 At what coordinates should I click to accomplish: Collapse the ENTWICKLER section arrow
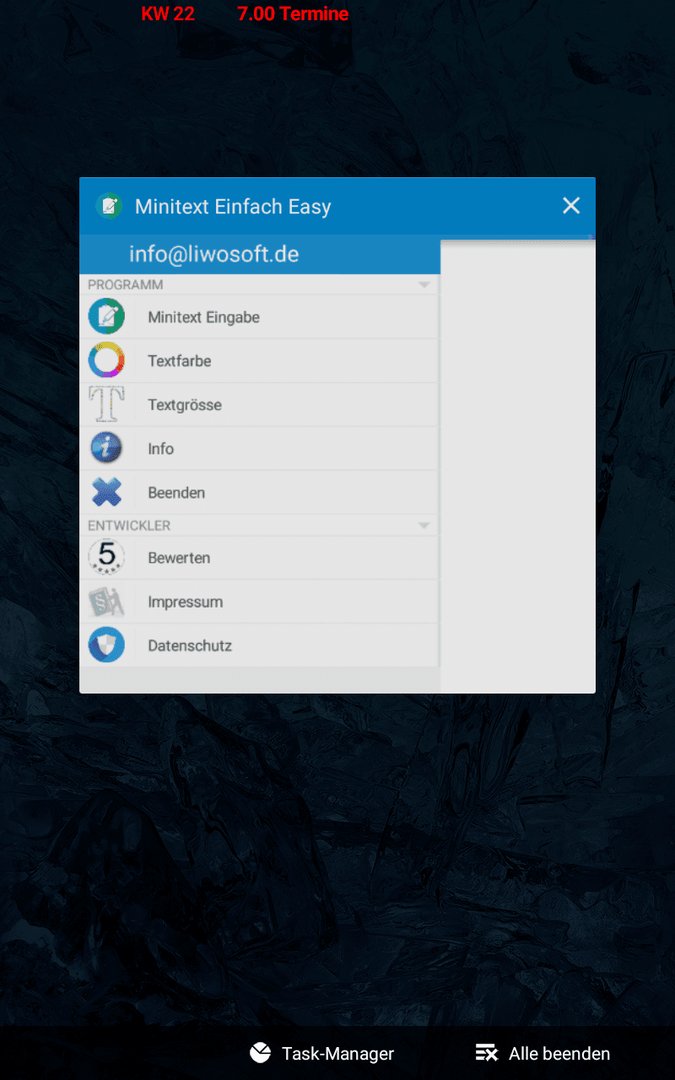pyautogui.click(x=424, y=525)
